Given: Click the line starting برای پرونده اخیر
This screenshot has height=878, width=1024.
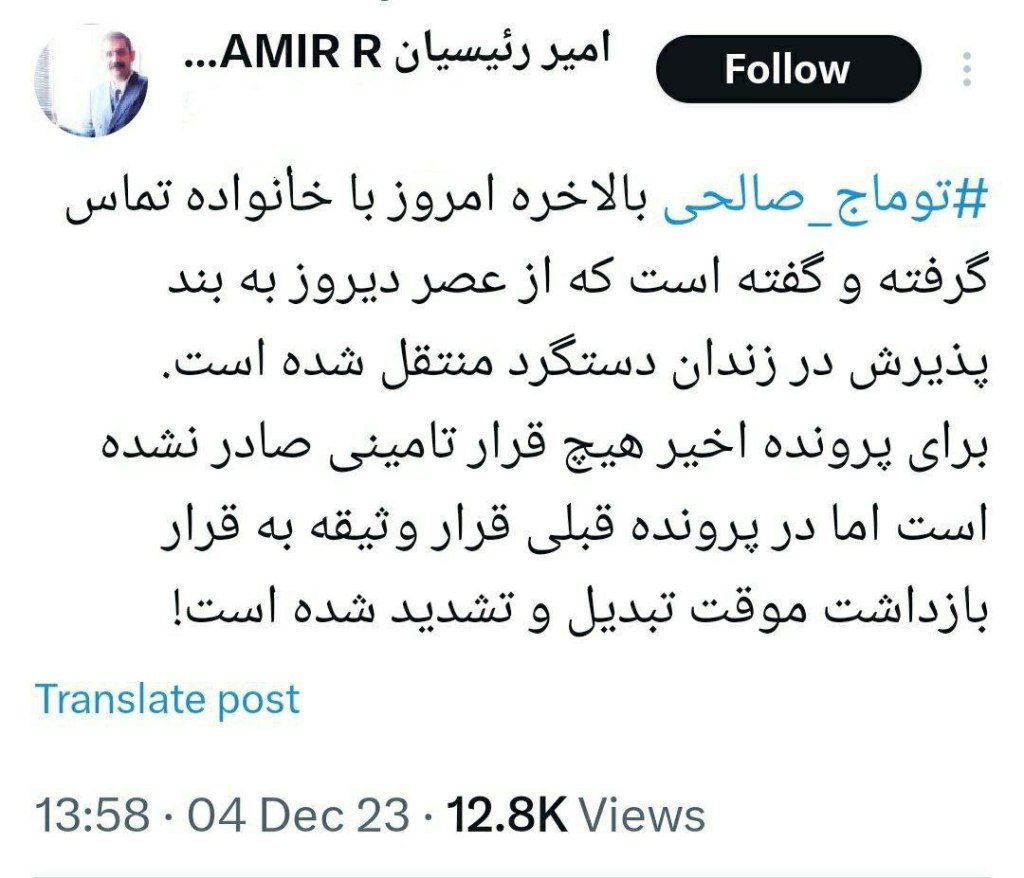Looking at the screenshot, I should 544,447.
